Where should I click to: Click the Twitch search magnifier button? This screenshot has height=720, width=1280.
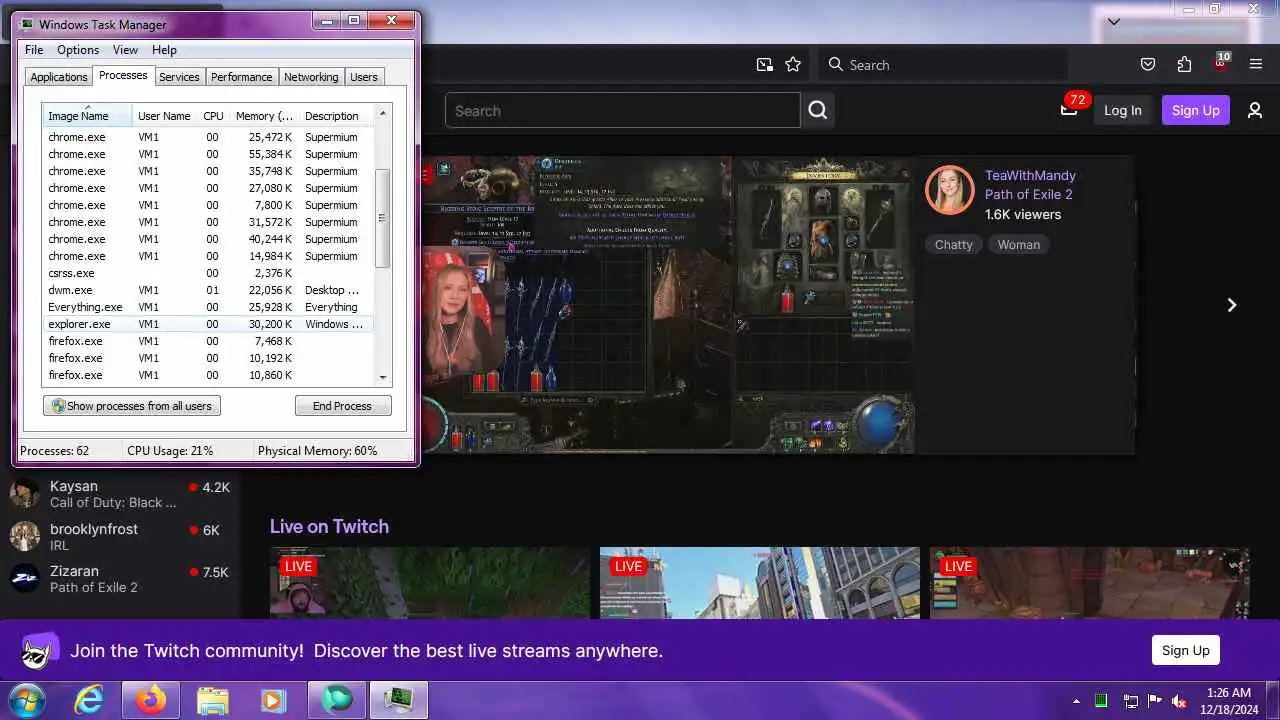(x=818, y=110)
